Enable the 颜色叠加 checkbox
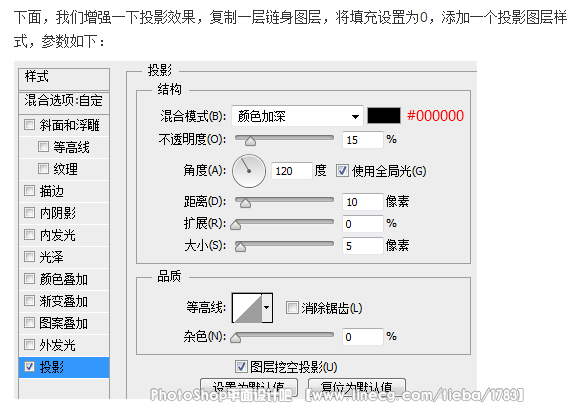This screenshot has width=574, height=412. tap(29, 279)
